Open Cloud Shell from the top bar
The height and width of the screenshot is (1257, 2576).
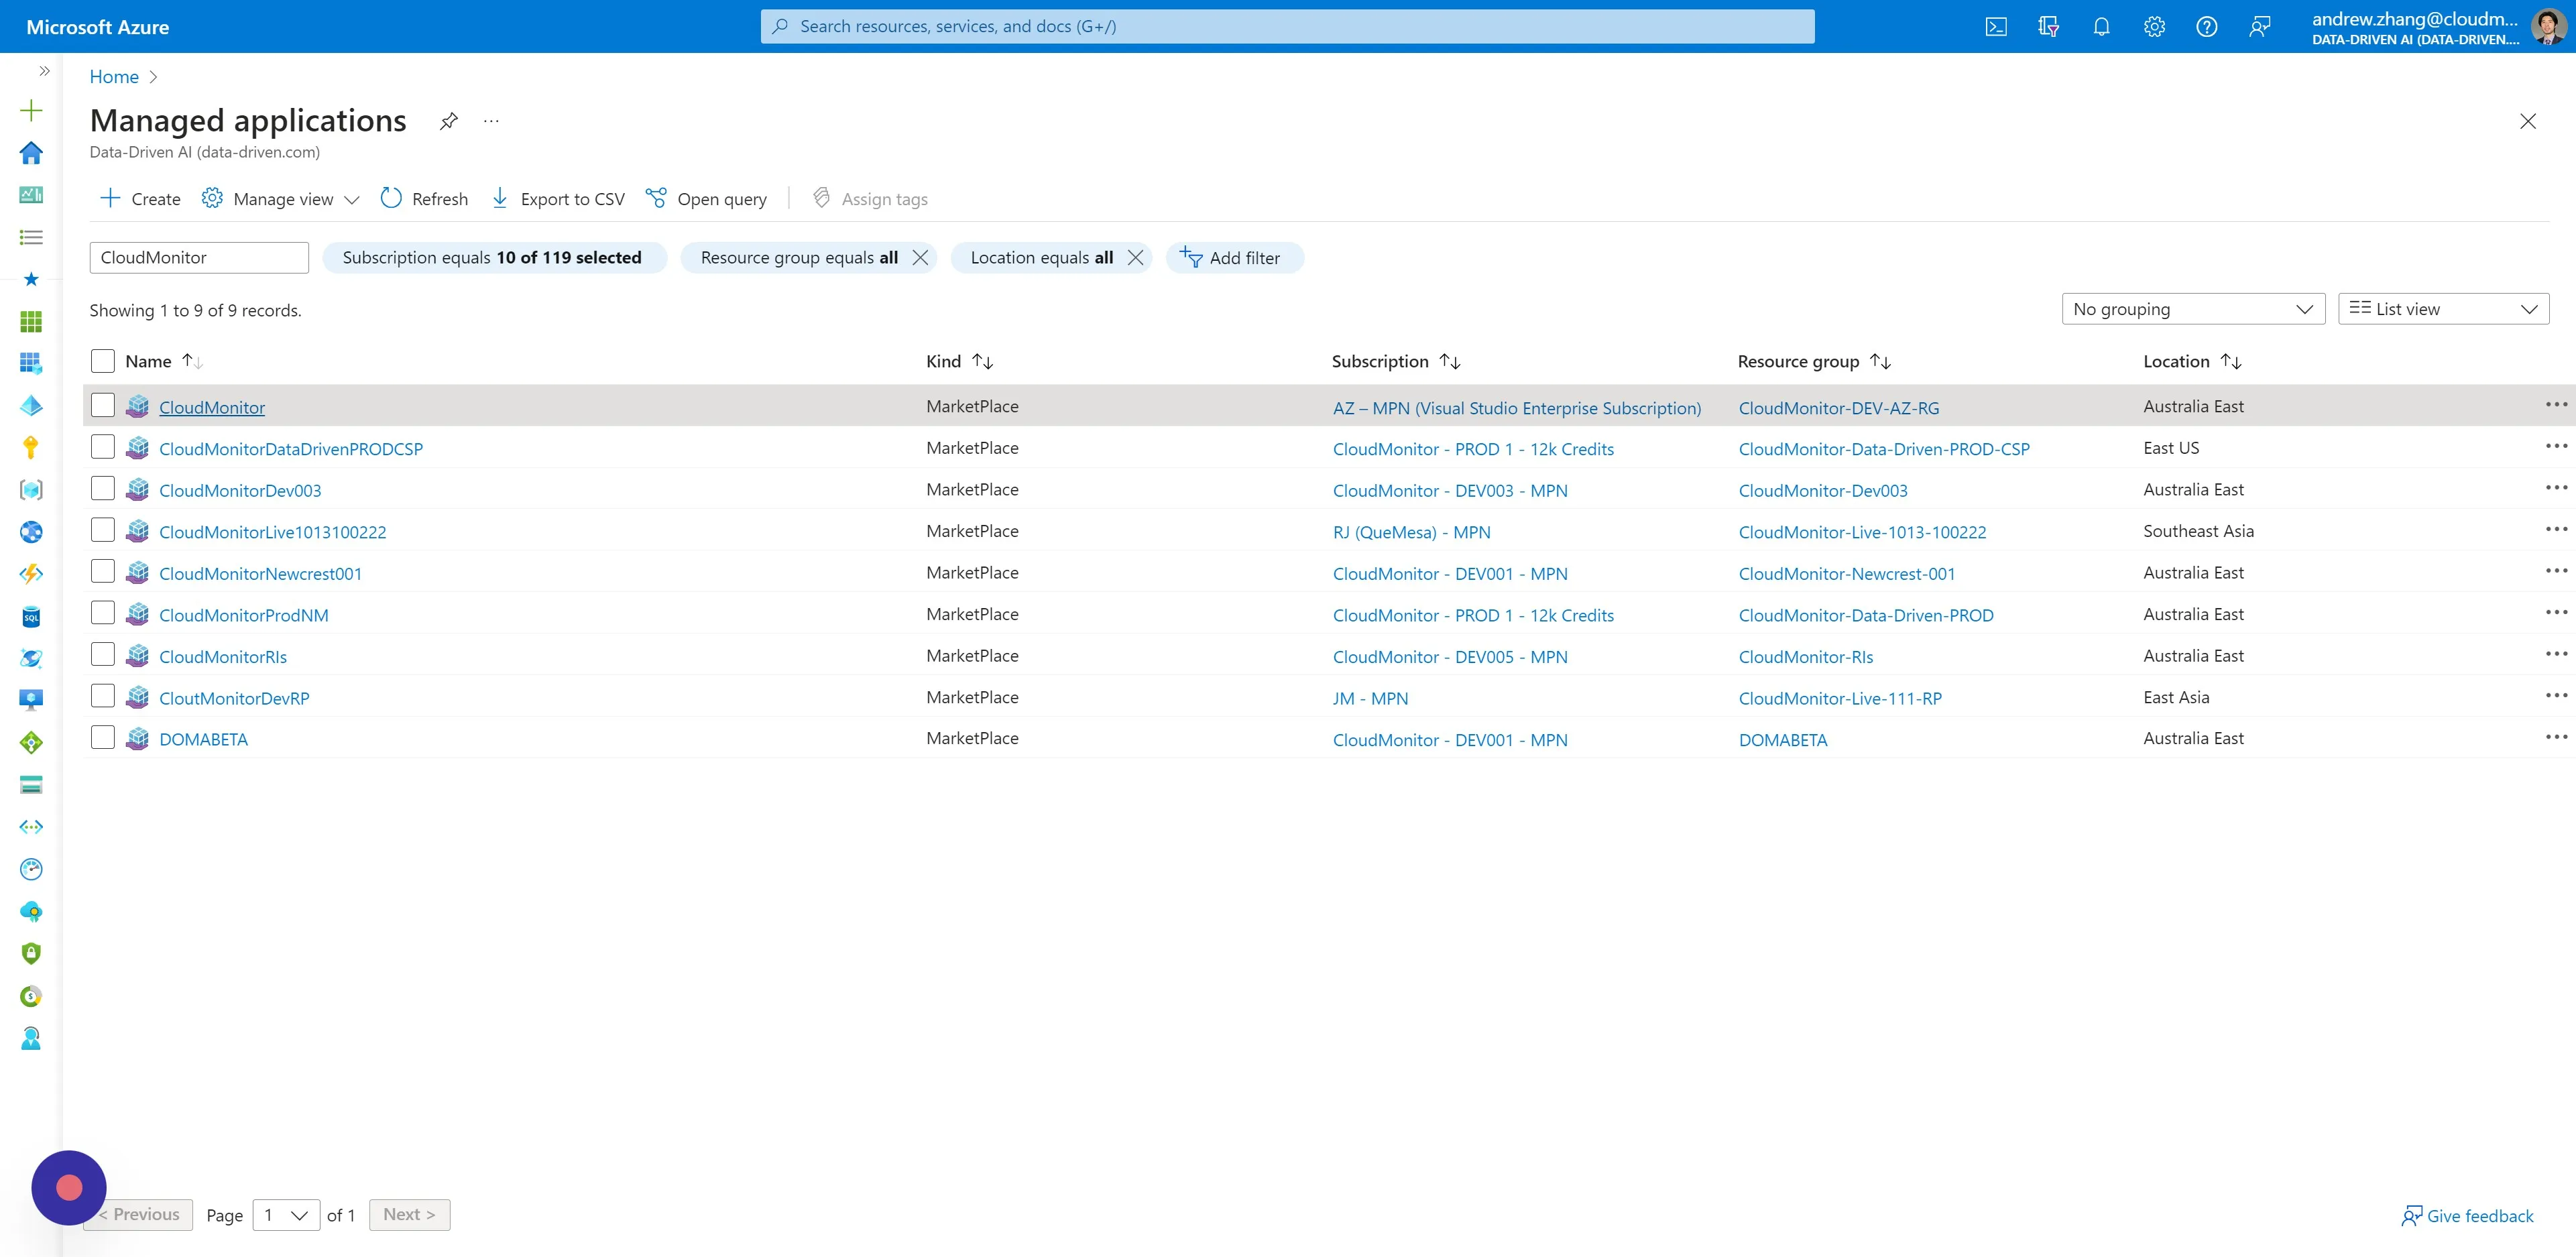[1996, 27]
